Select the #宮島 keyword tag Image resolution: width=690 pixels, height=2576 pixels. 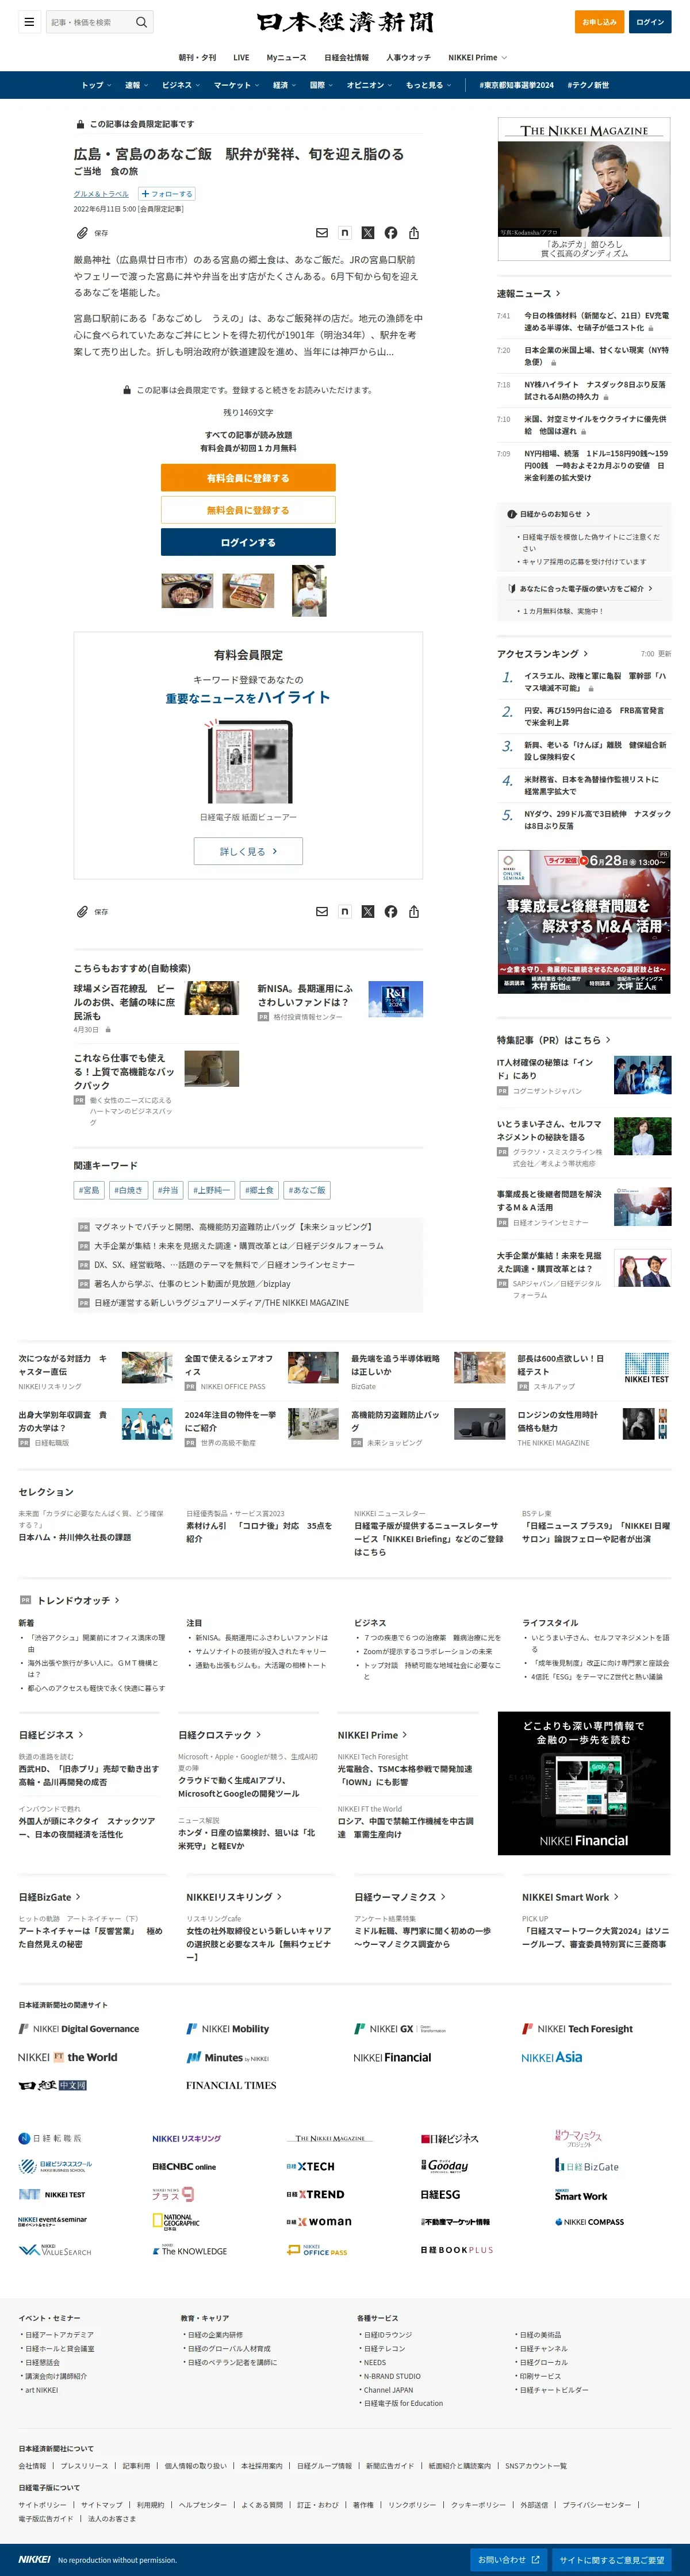[89, 1190]
